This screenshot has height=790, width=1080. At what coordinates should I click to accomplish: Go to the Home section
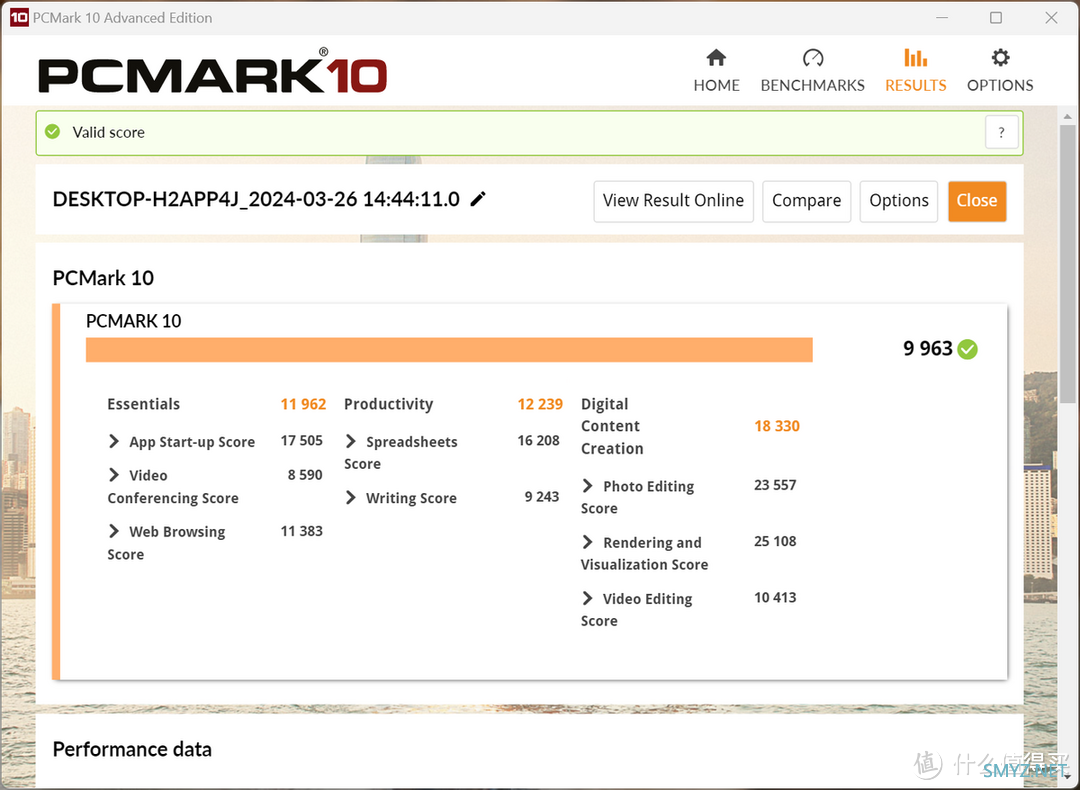click(716, 70)
